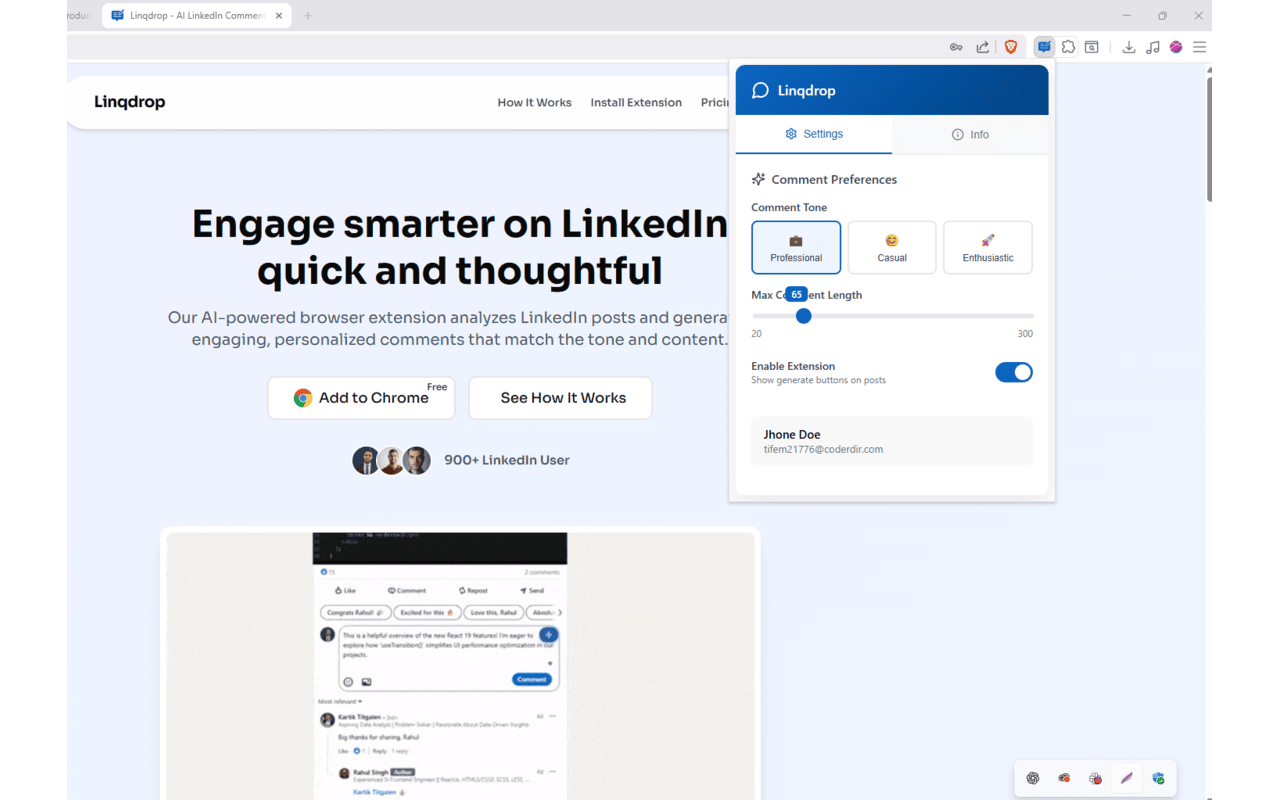Expand the Most relevant sort dropdown
The height and width of the screenshot is (800, 1280).
340,702
